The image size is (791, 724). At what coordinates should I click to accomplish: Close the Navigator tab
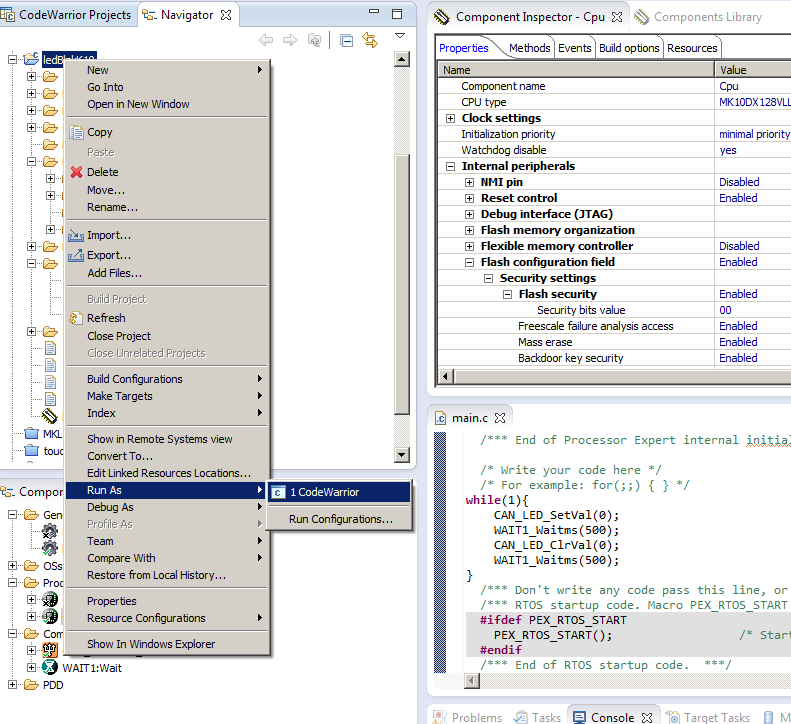coord(227,15)
